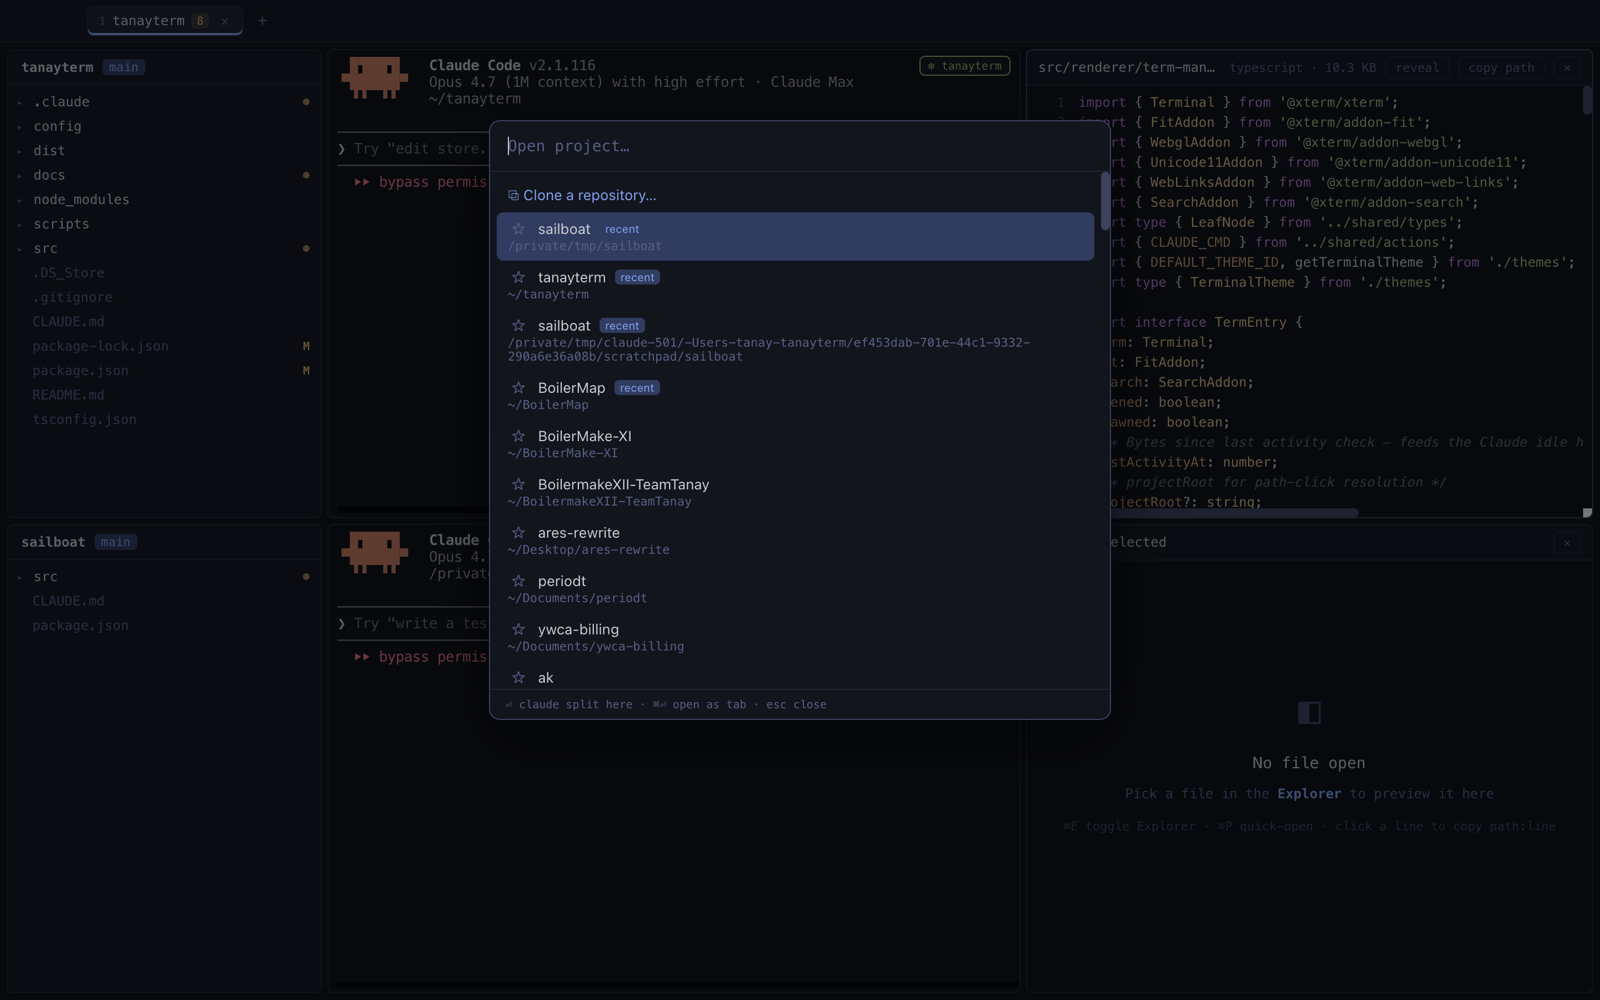Click the Explorer link in empty pane
Viewport: 1600px width, 1000px height.
point(1309,794)
